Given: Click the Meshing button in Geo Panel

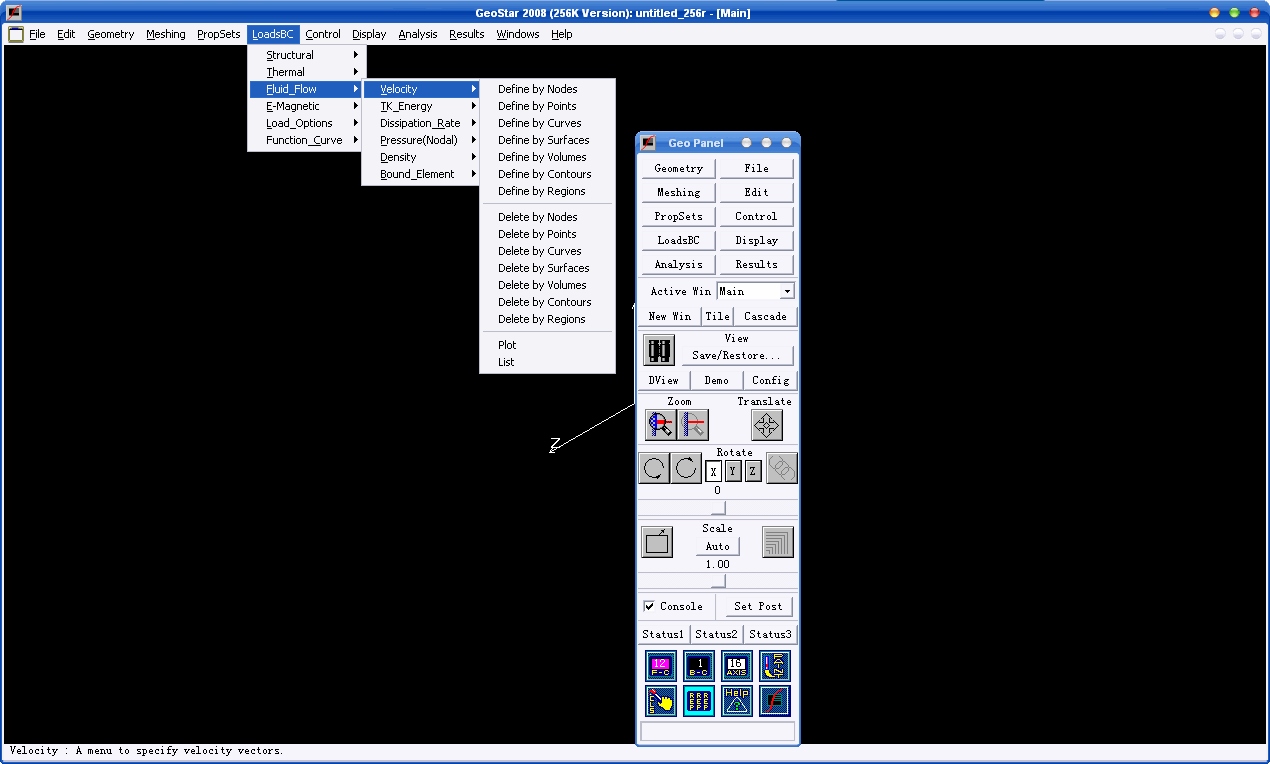Looking at the screenshot, I should pos(679,192).
